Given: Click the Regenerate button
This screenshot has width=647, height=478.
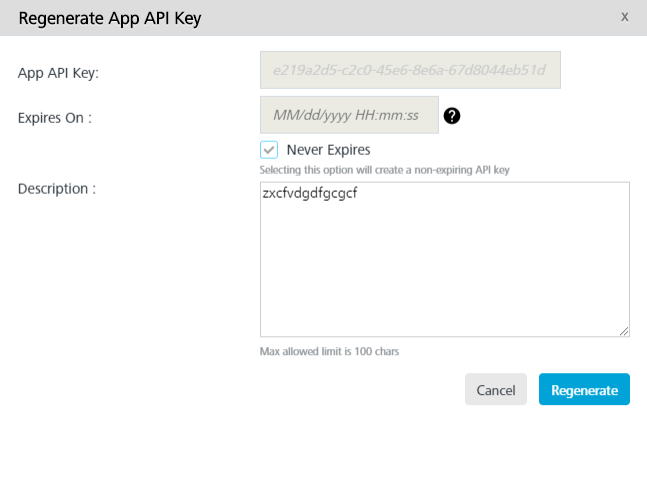Looking at the screenshot, I should [x=584, y=389].
